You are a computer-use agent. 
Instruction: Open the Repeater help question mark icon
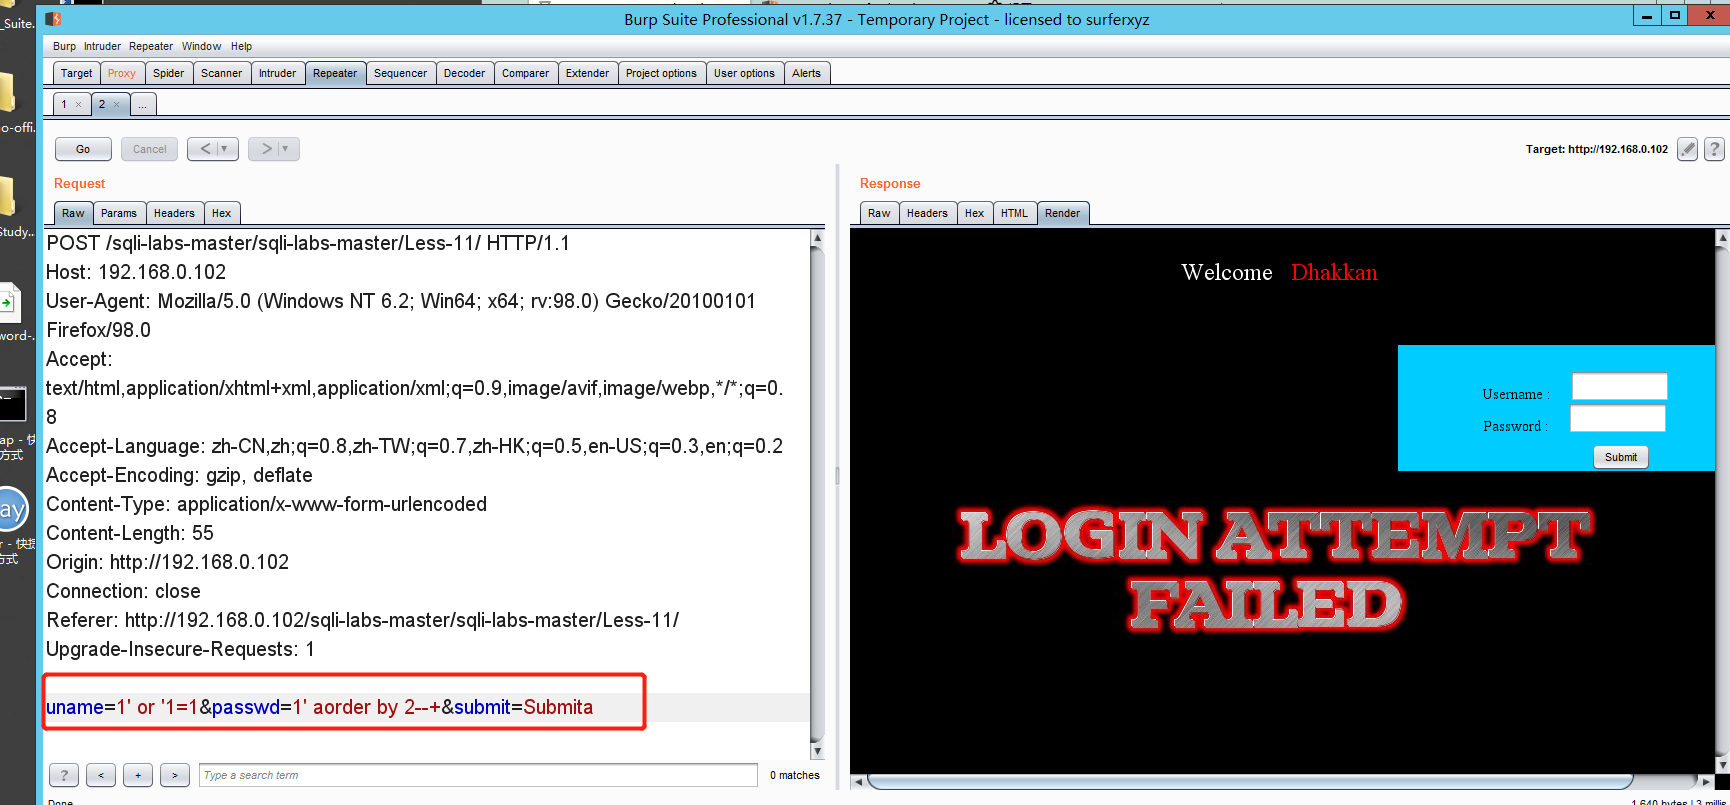coord(1714,149)
